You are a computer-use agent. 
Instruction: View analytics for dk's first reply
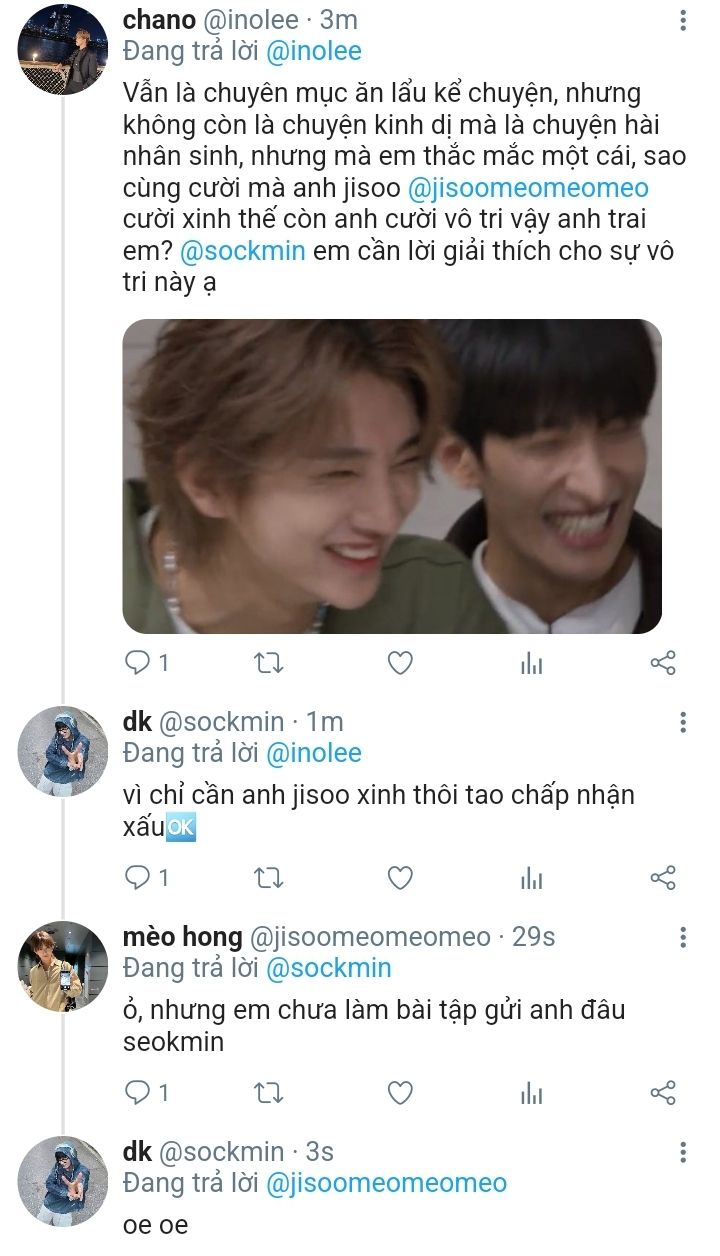pyautogui.click(x=532, y=878)
